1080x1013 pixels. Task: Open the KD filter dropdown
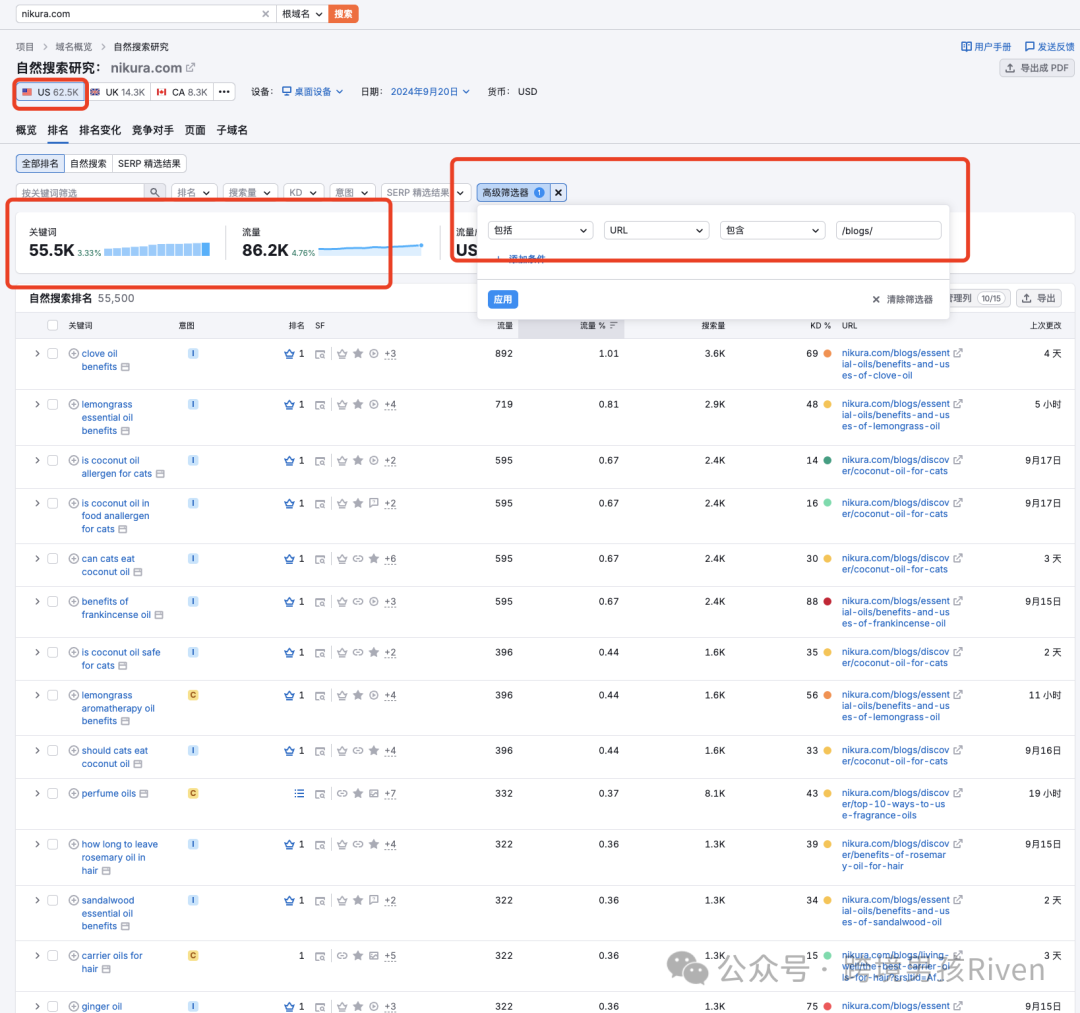coord(303,193)
